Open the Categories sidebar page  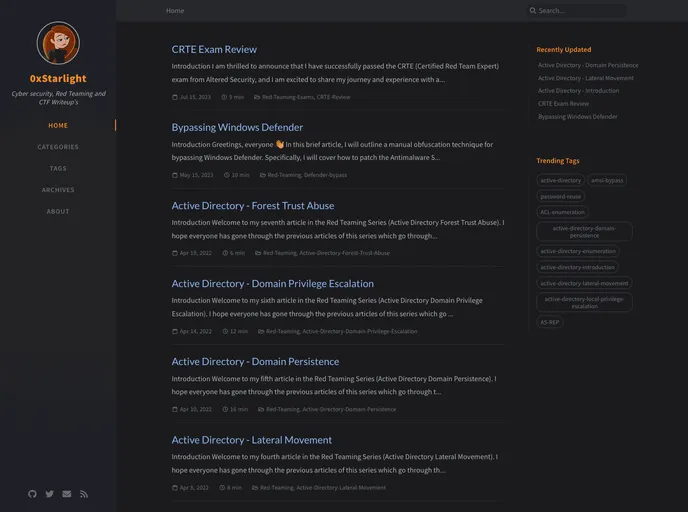coord(58,147)
